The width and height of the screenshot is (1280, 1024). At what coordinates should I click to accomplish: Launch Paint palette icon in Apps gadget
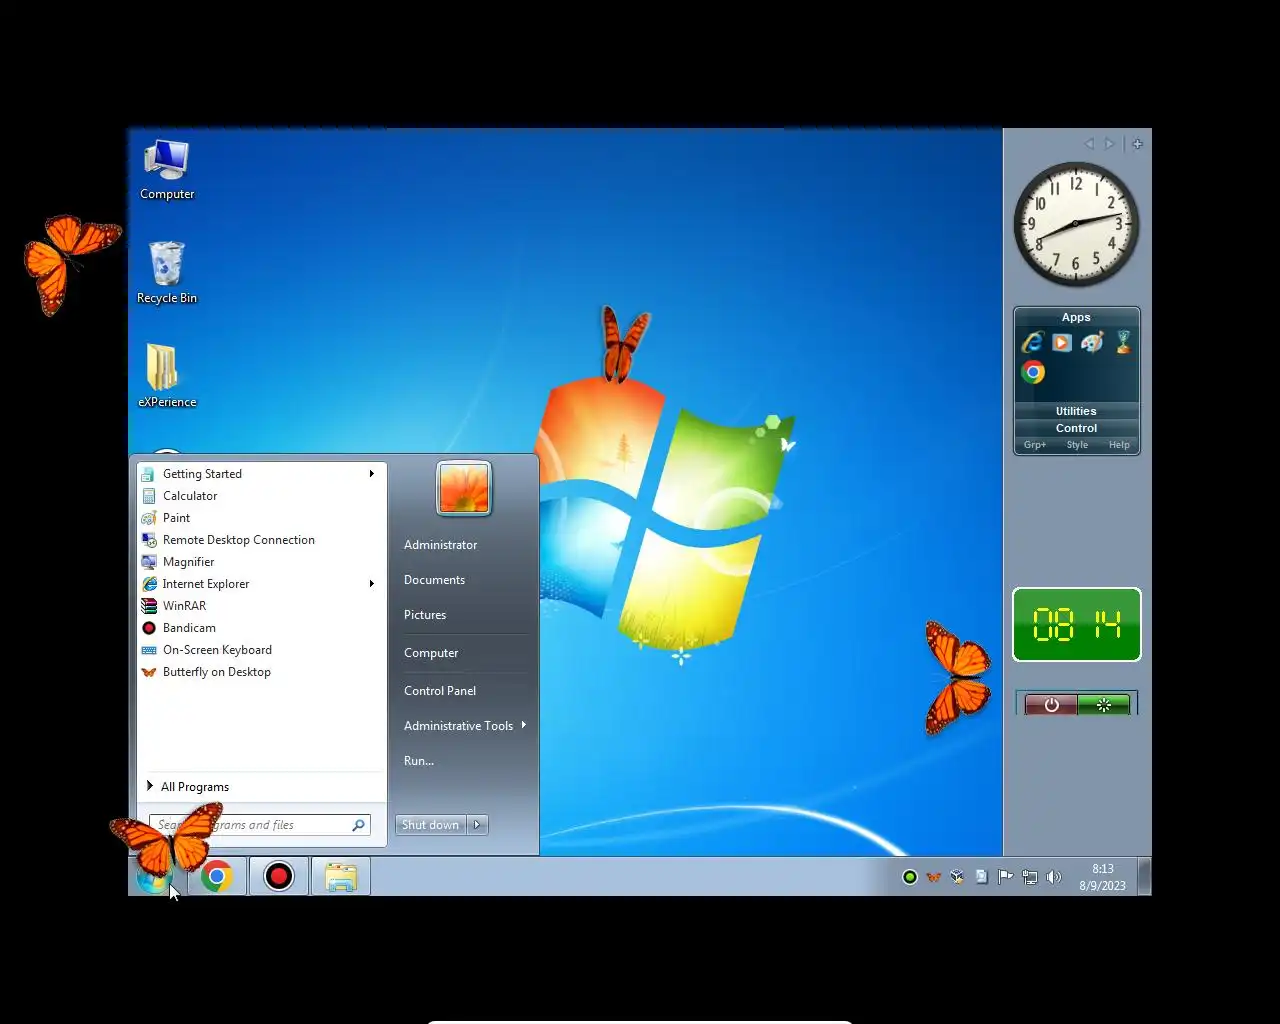(1092, 343)
